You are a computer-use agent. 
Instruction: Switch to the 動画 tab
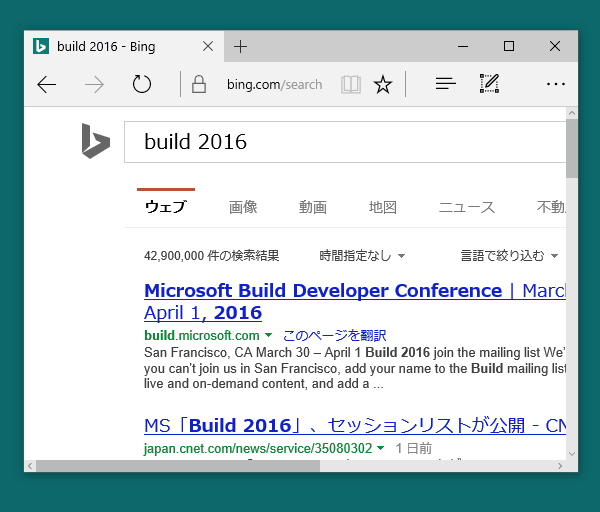(313, 207)
